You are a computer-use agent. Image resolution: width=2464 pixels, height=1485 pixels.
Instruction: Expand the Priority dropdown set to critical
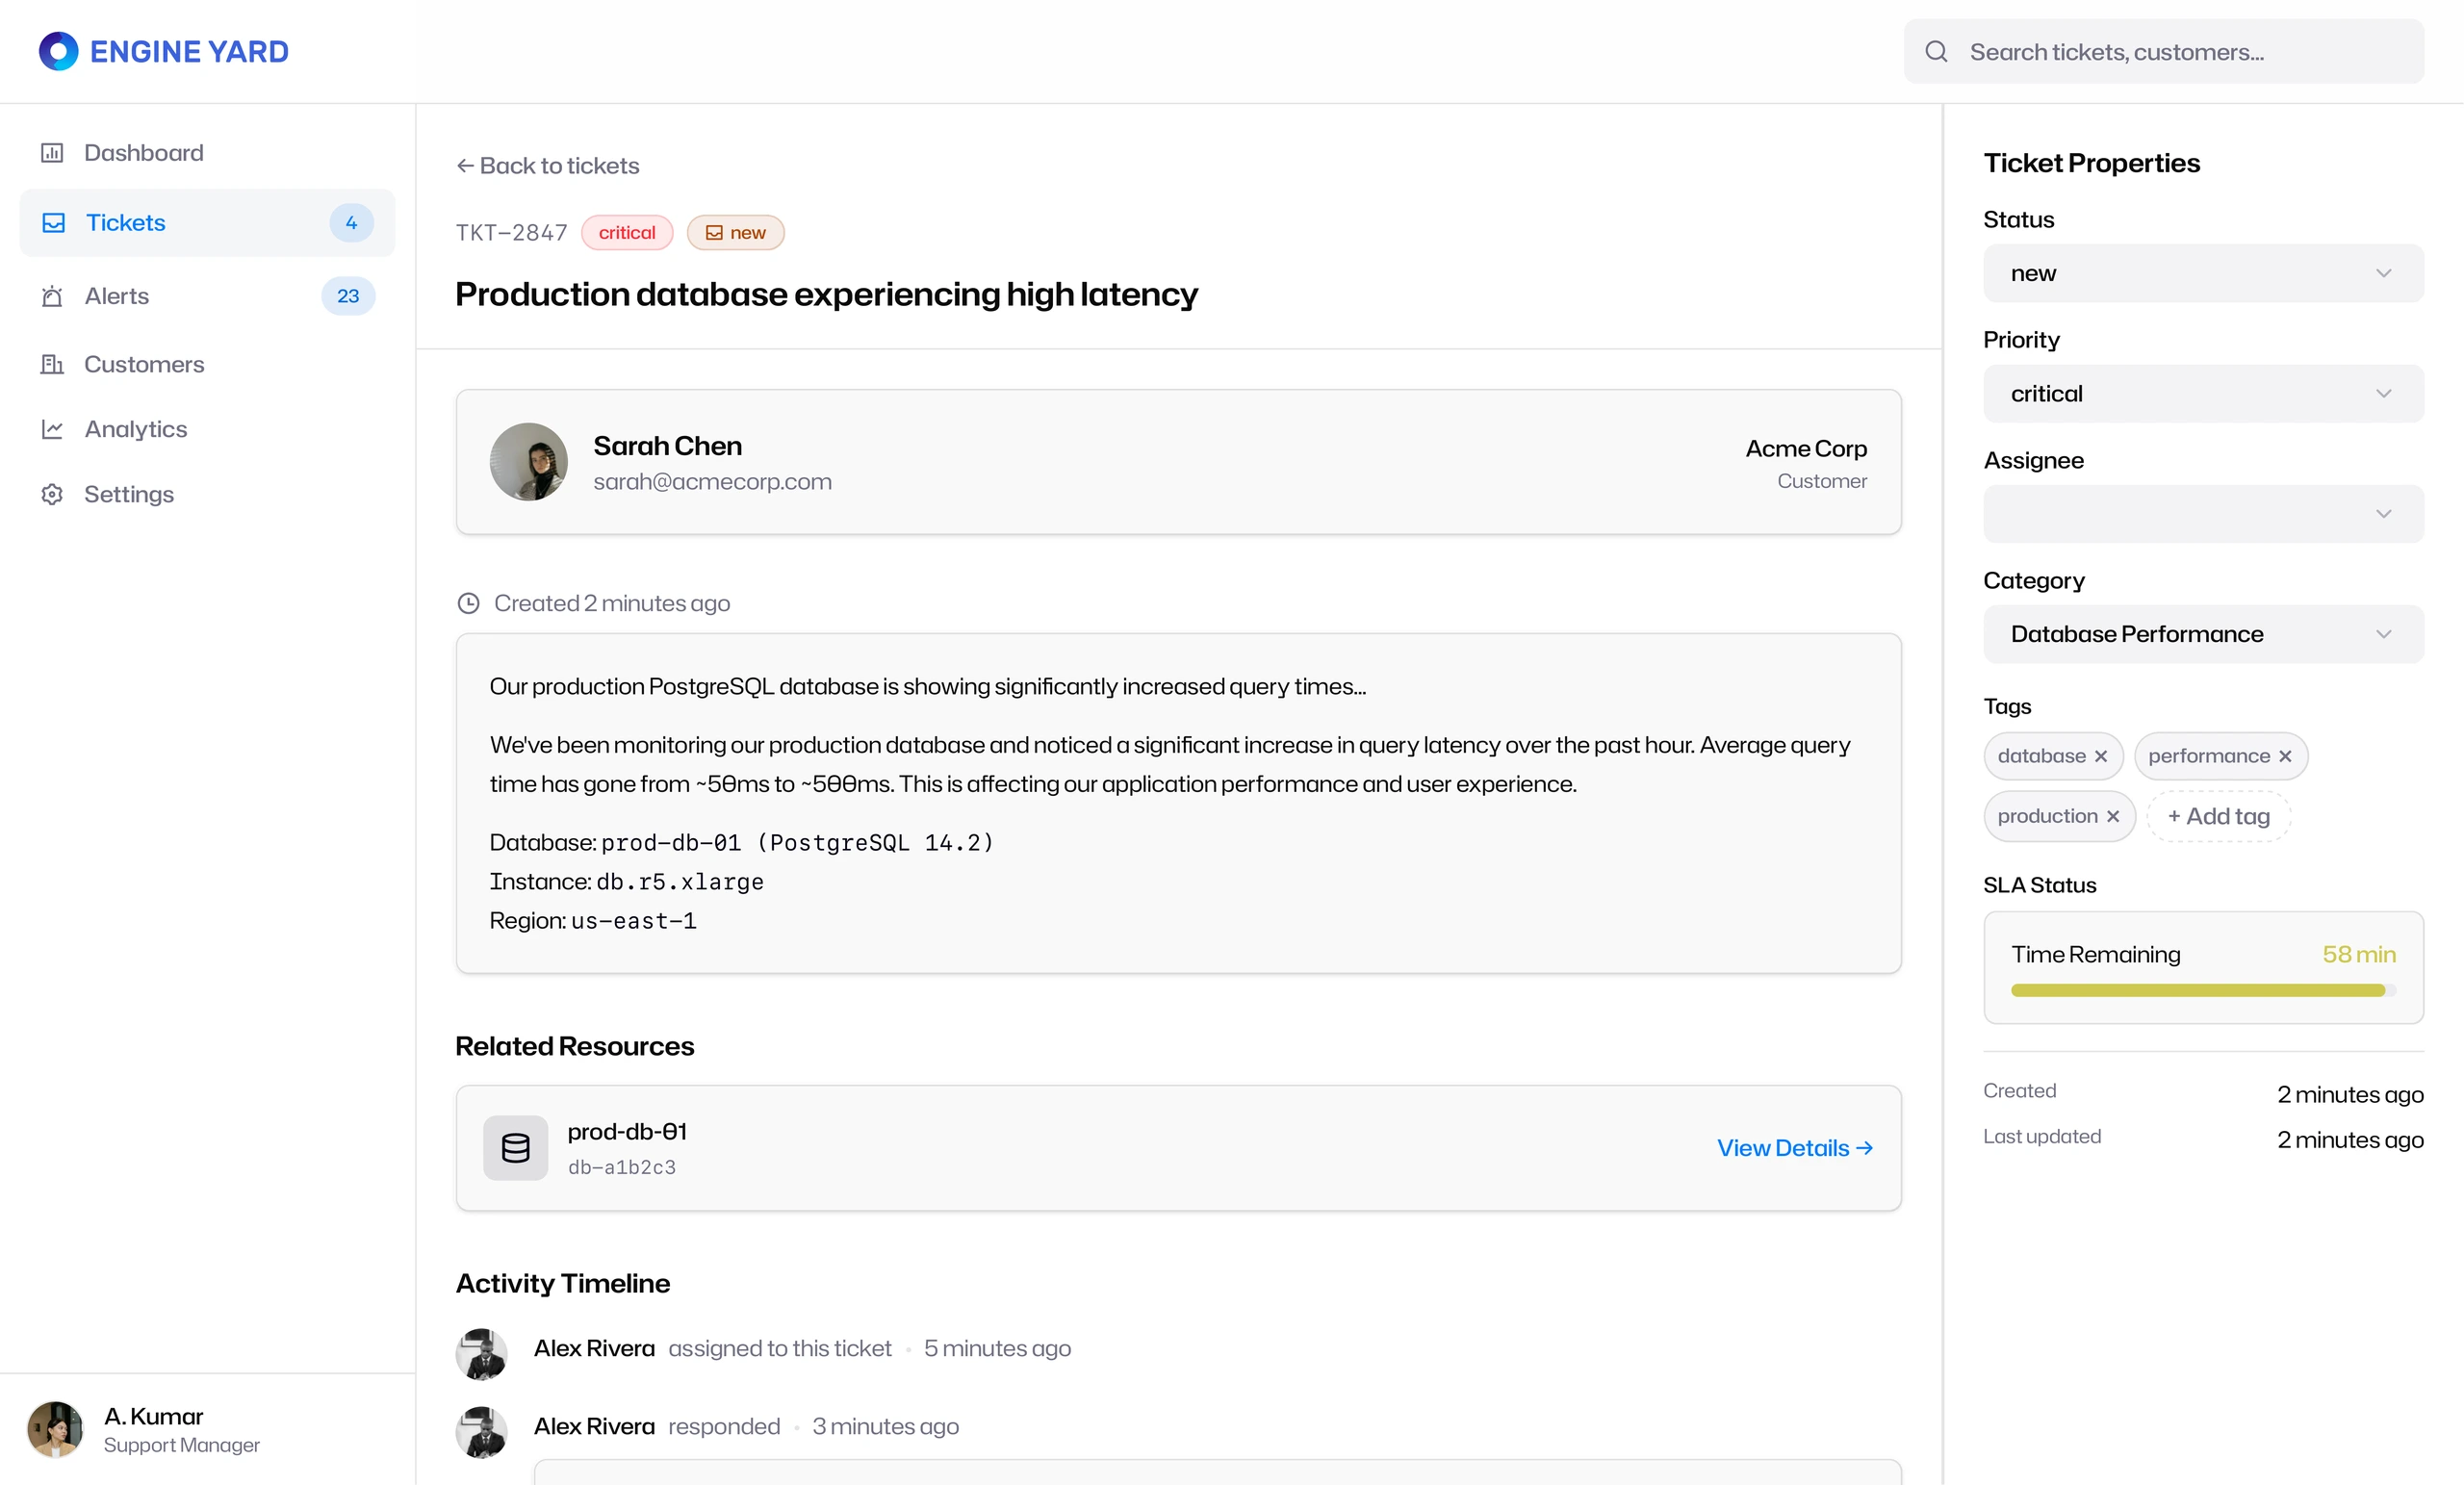coord(2203,394)
